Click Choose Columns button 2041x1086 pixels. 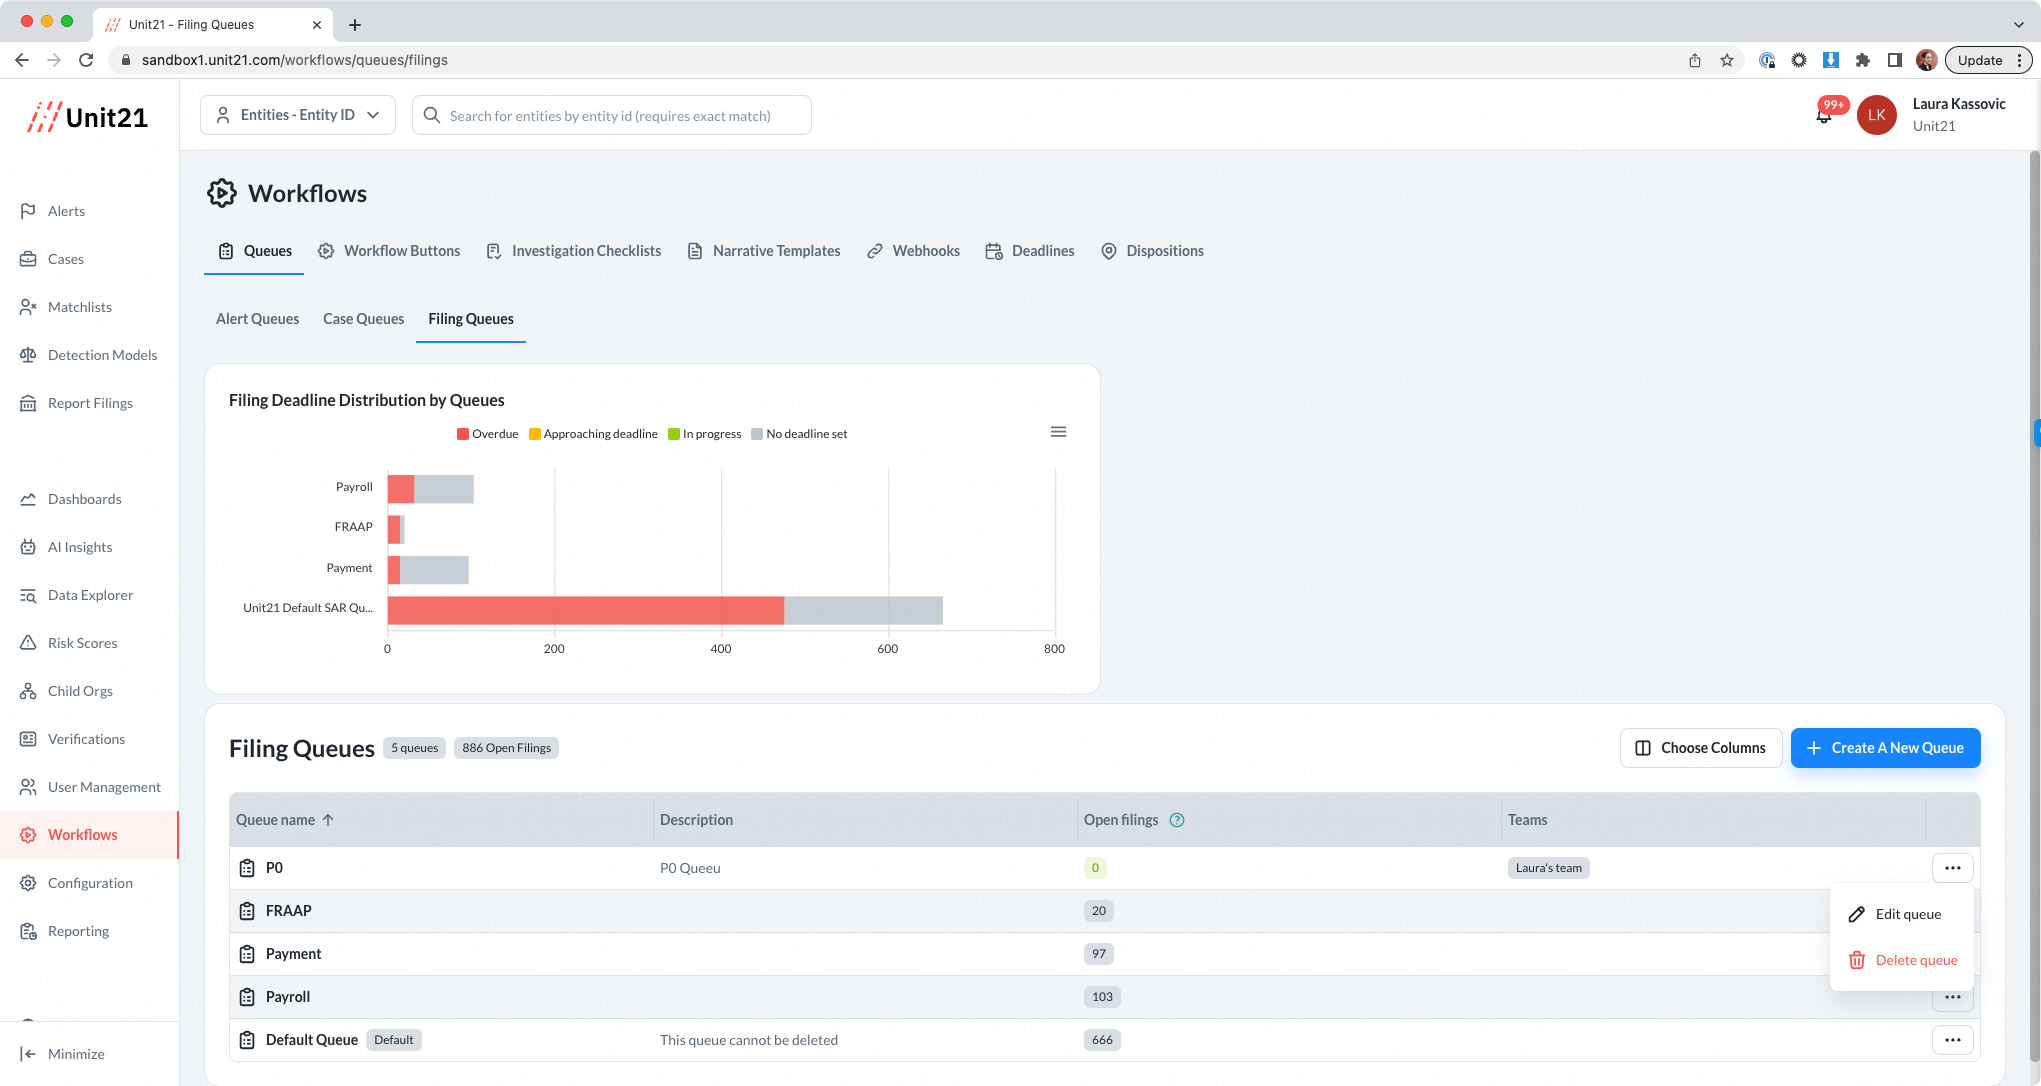point(1700,748)
